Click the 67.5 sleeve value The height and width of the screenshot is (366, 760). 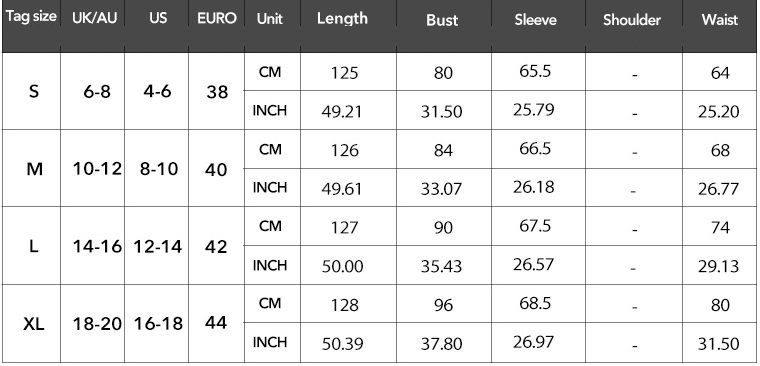(x=532, y=226)
